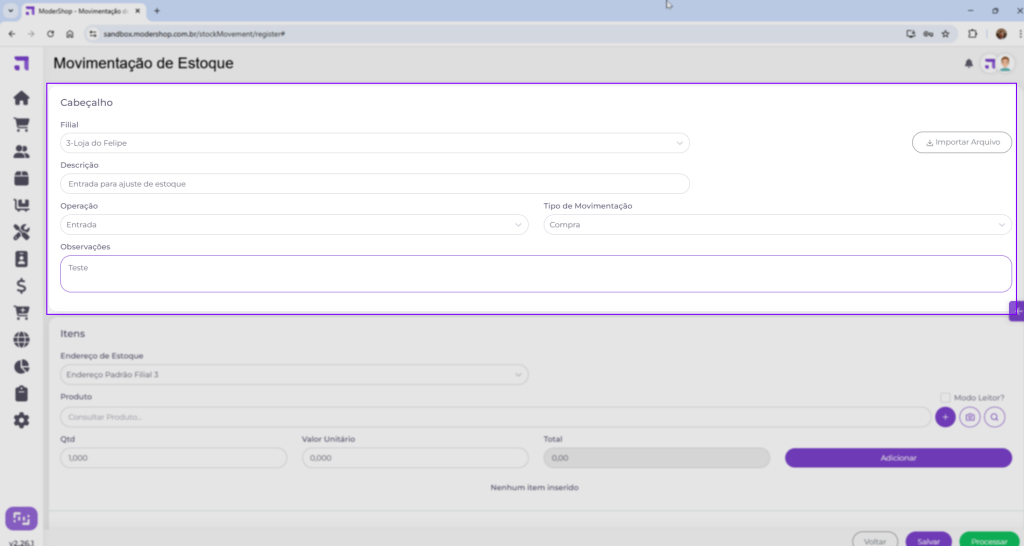Open the settings gear in sidebar
Screen dimensions: 1024x546
tap(21, 420)
